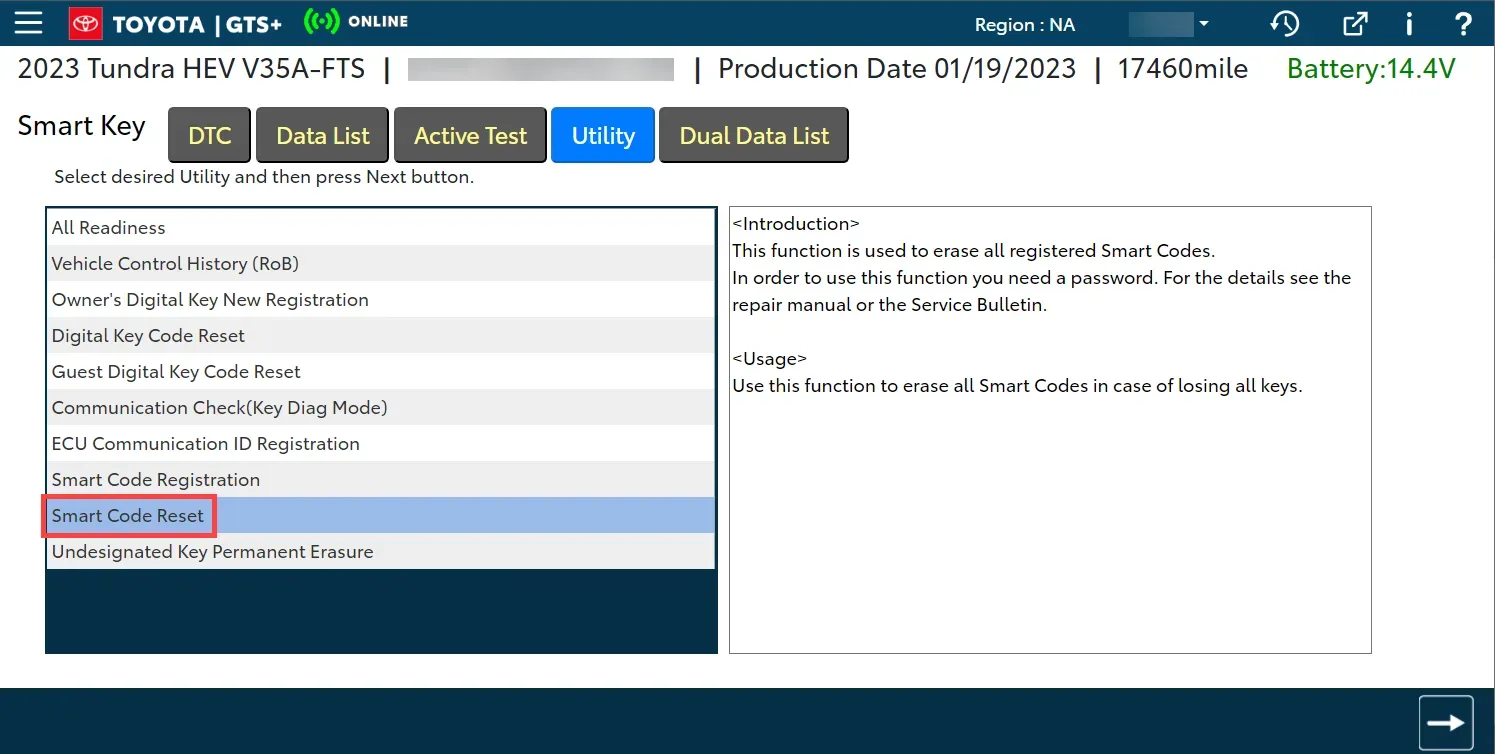
Task: Open the history clock icon
Action: (1285, 23)
